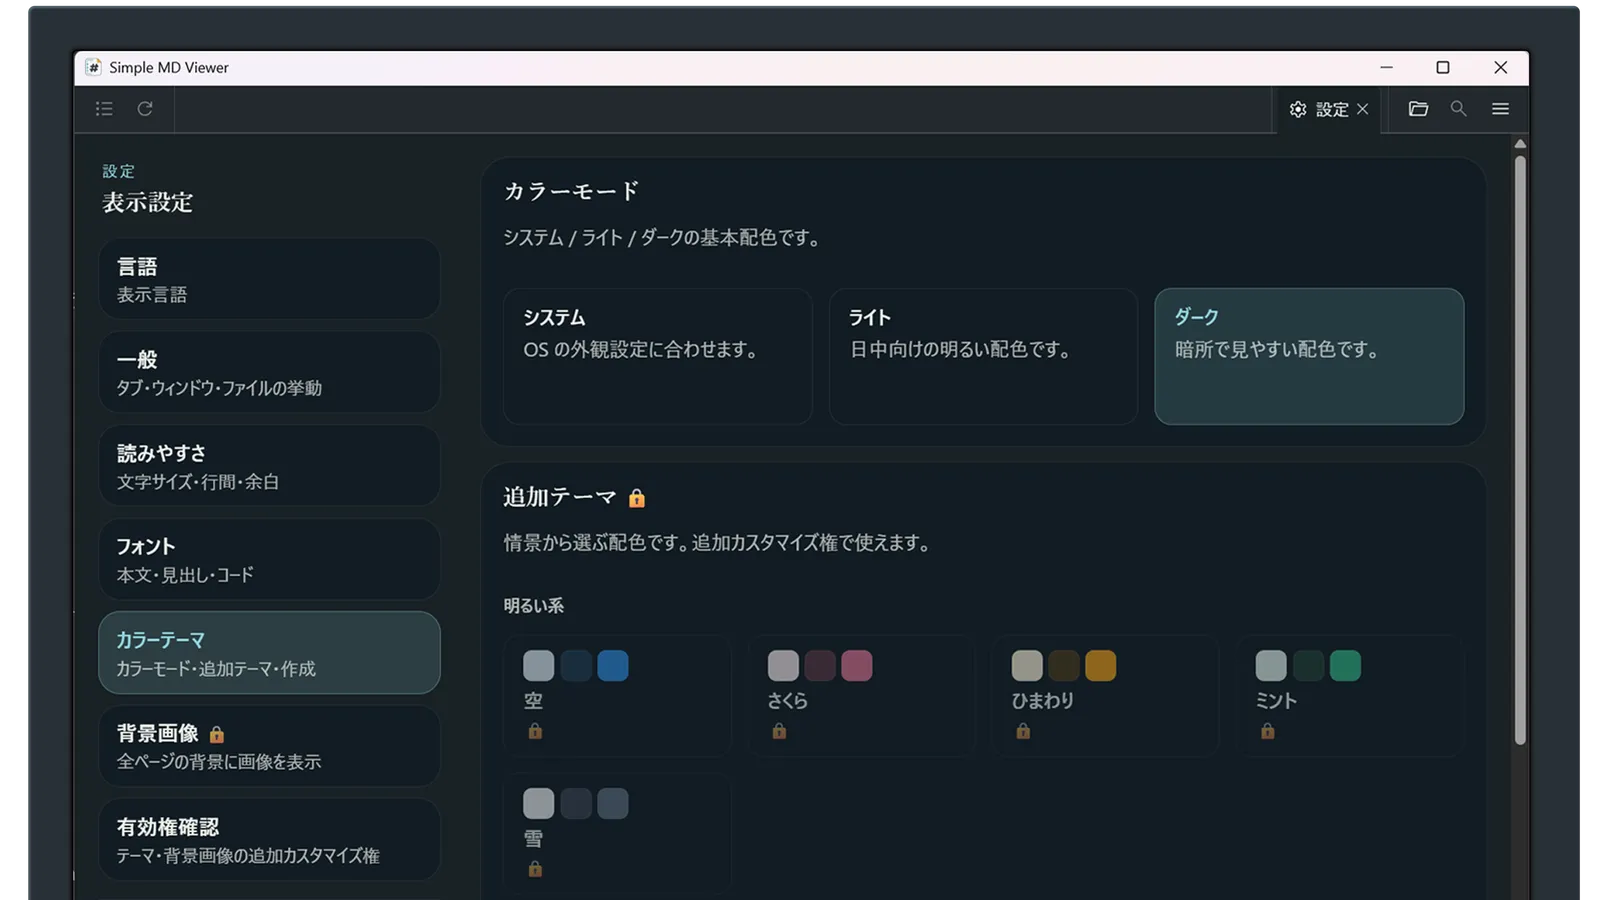This screenshot has height=900, width=1600.
Task: Click the amber swatch of ひまわり theme
Action: 1101,666
